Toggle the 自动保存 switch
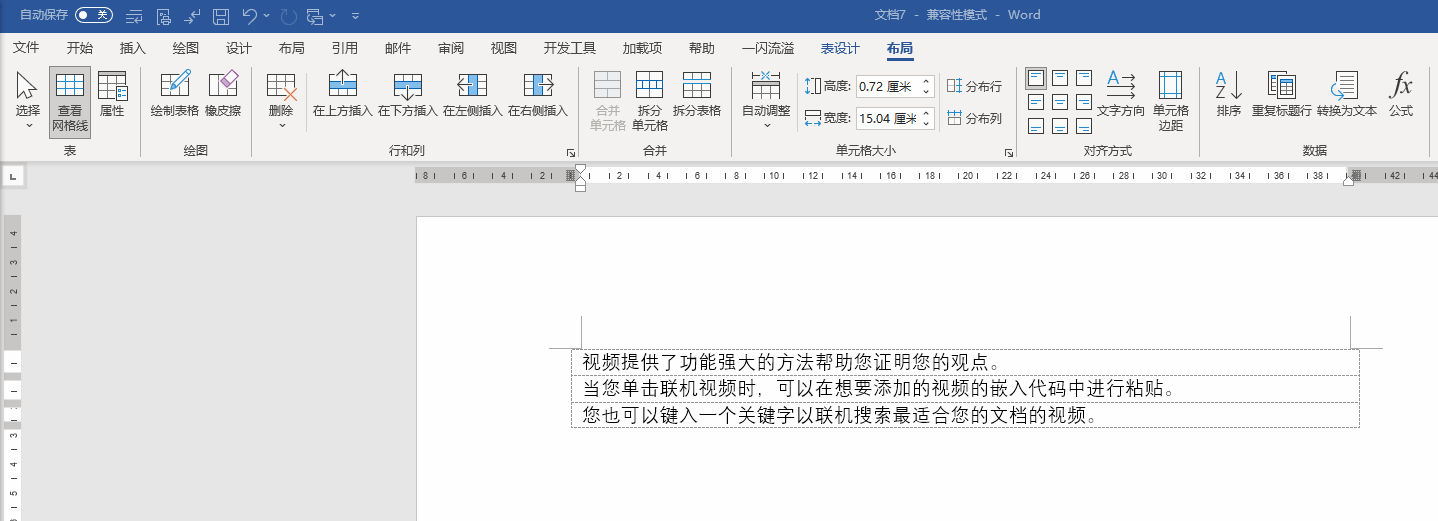This screenshot has width=1438, height=521. pos(94,15)
